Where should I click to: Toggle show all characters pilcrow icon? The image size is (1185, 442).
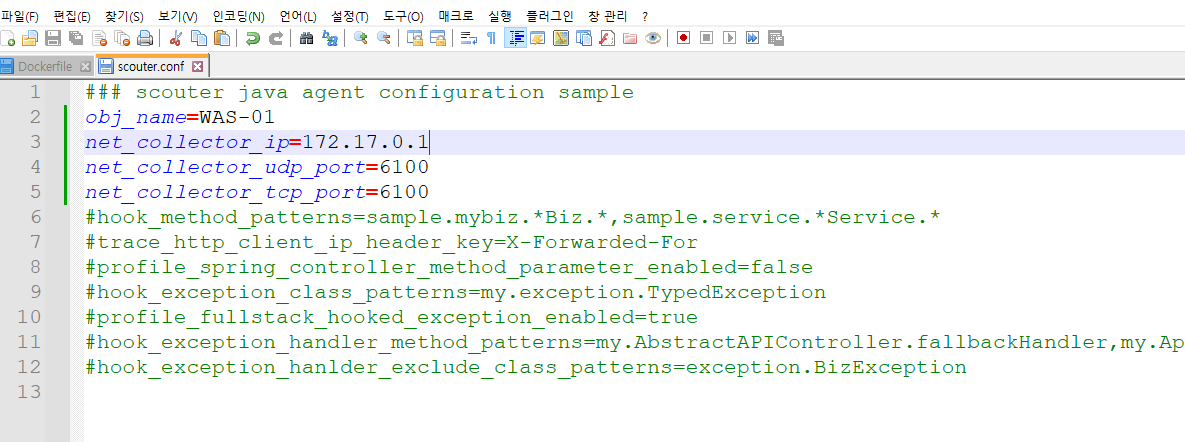(x=491, y=38)
